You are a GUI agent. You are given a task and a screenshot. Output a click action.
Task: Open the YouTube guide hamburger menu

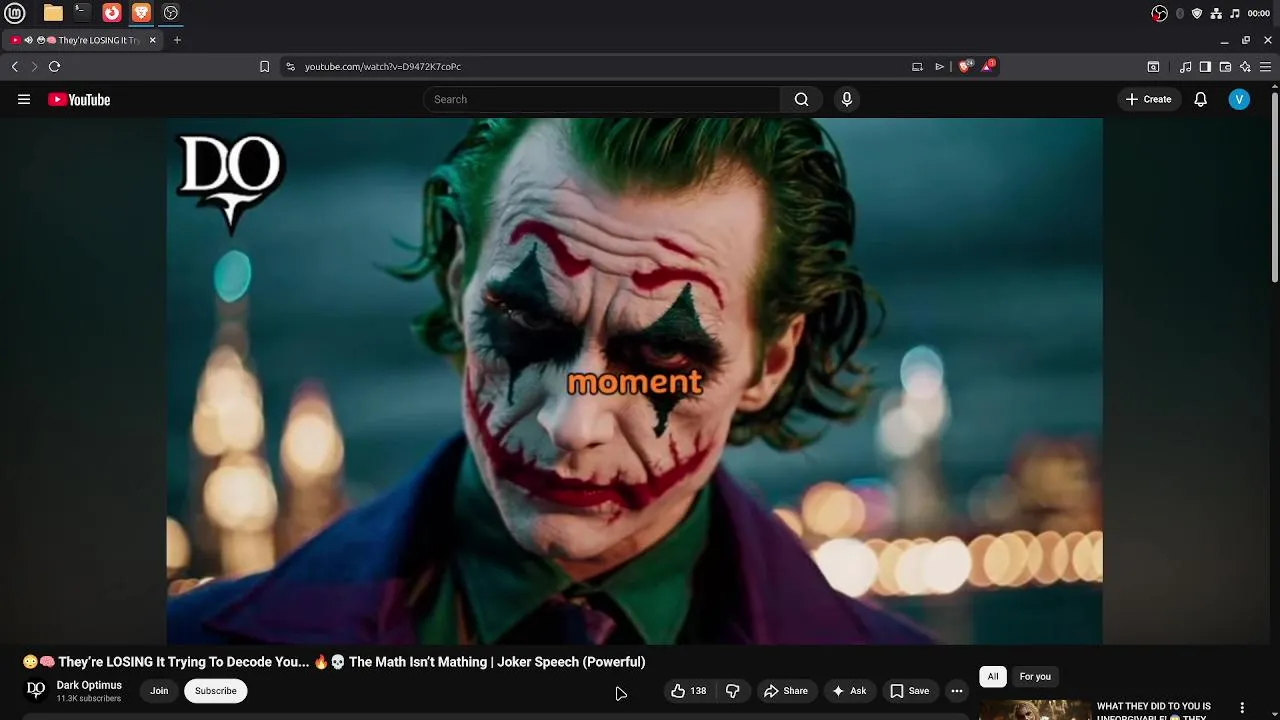24,99
